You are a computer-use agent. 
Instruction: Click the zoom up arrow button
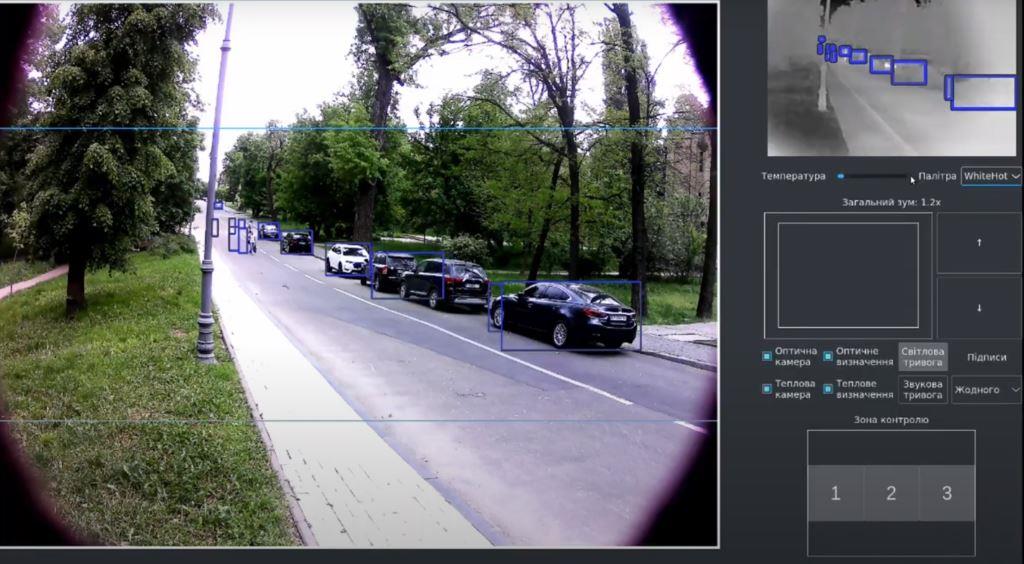pyautogui.click(x=978, y=242)
